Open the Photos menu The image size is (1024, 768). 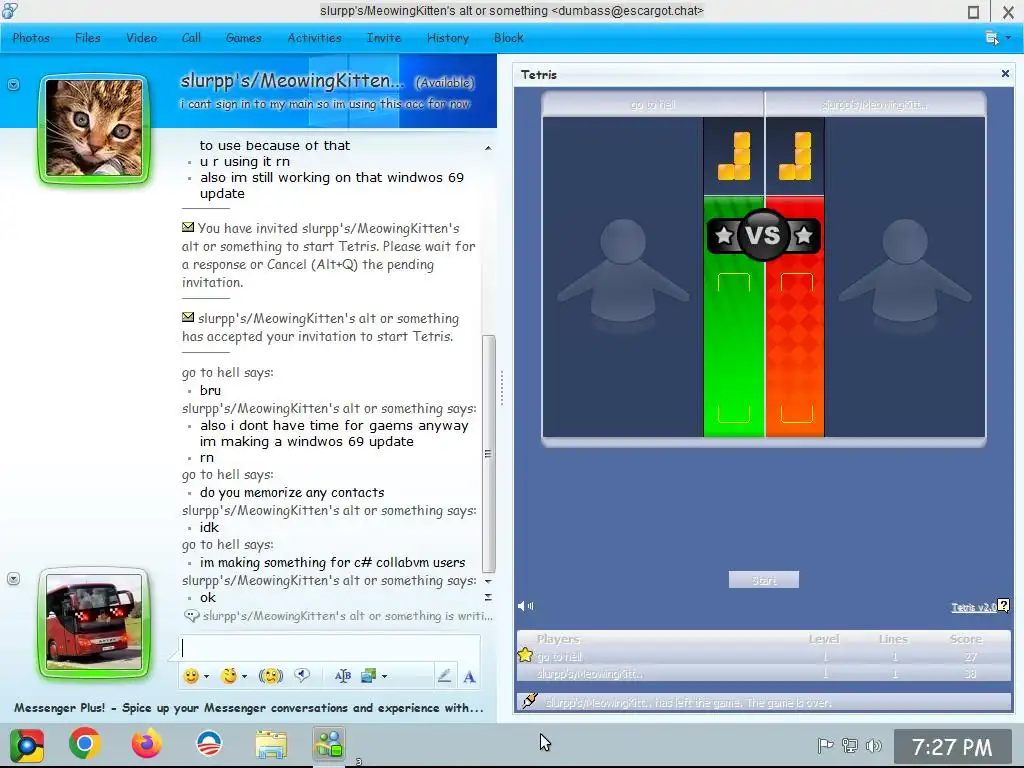pyautogui.click(x=31, y=38)
